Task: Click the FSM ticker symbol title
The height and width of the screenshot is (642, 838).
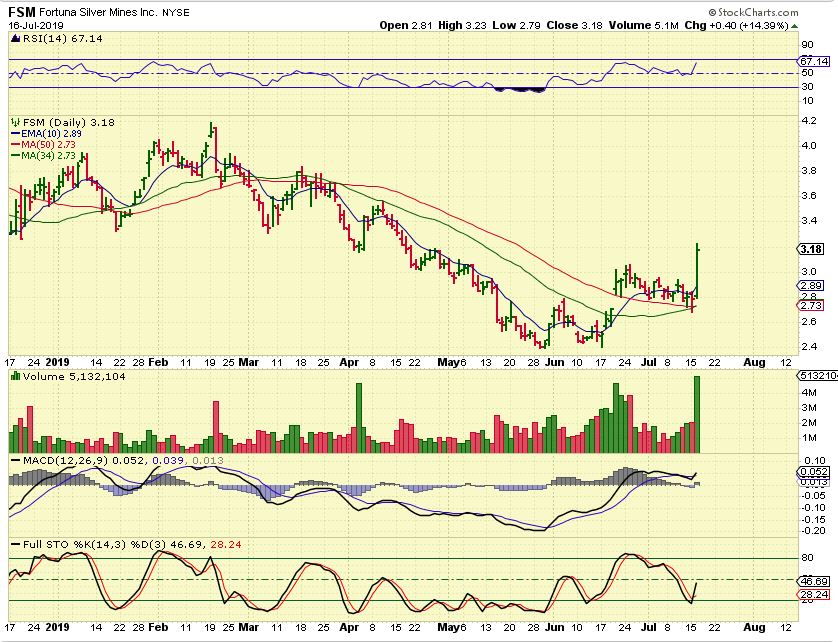Action: (24, 12)
